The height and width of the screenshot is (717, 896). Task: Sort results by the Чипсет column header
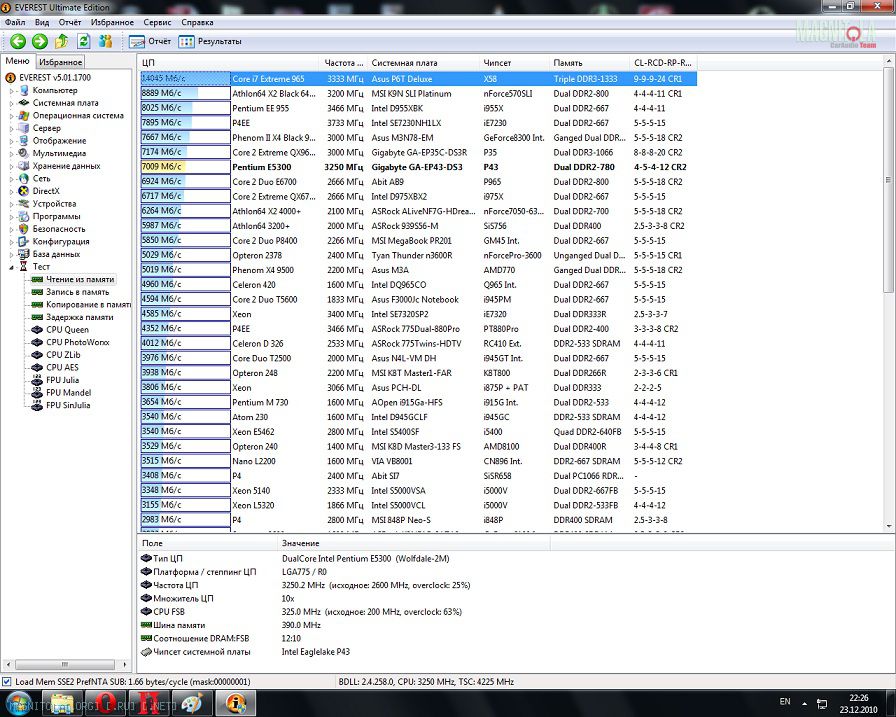(x=514, y=62)
